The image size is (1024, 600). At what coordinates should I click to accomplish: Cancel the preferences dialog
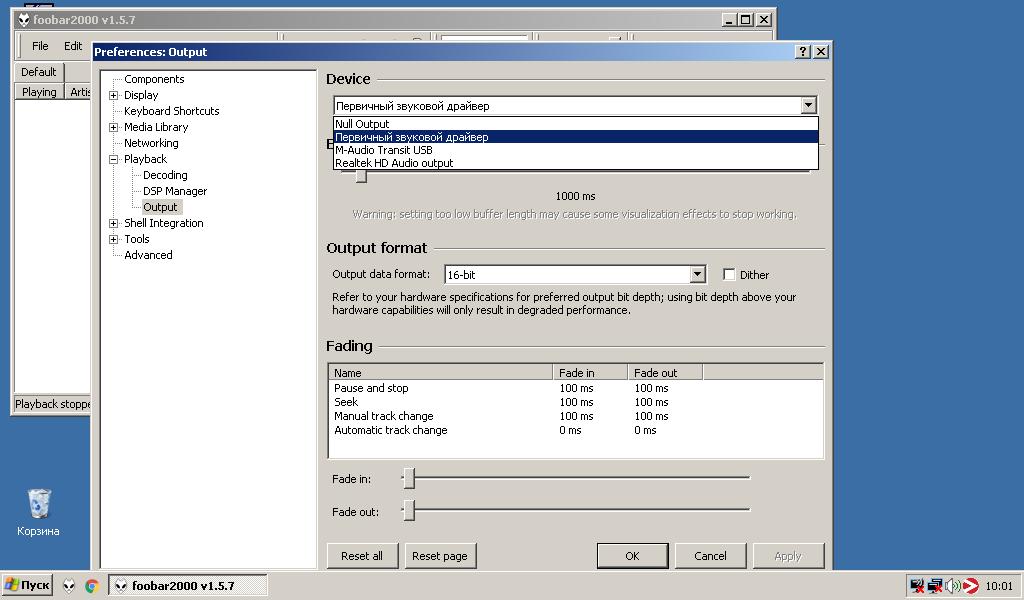tap(710, 556)
